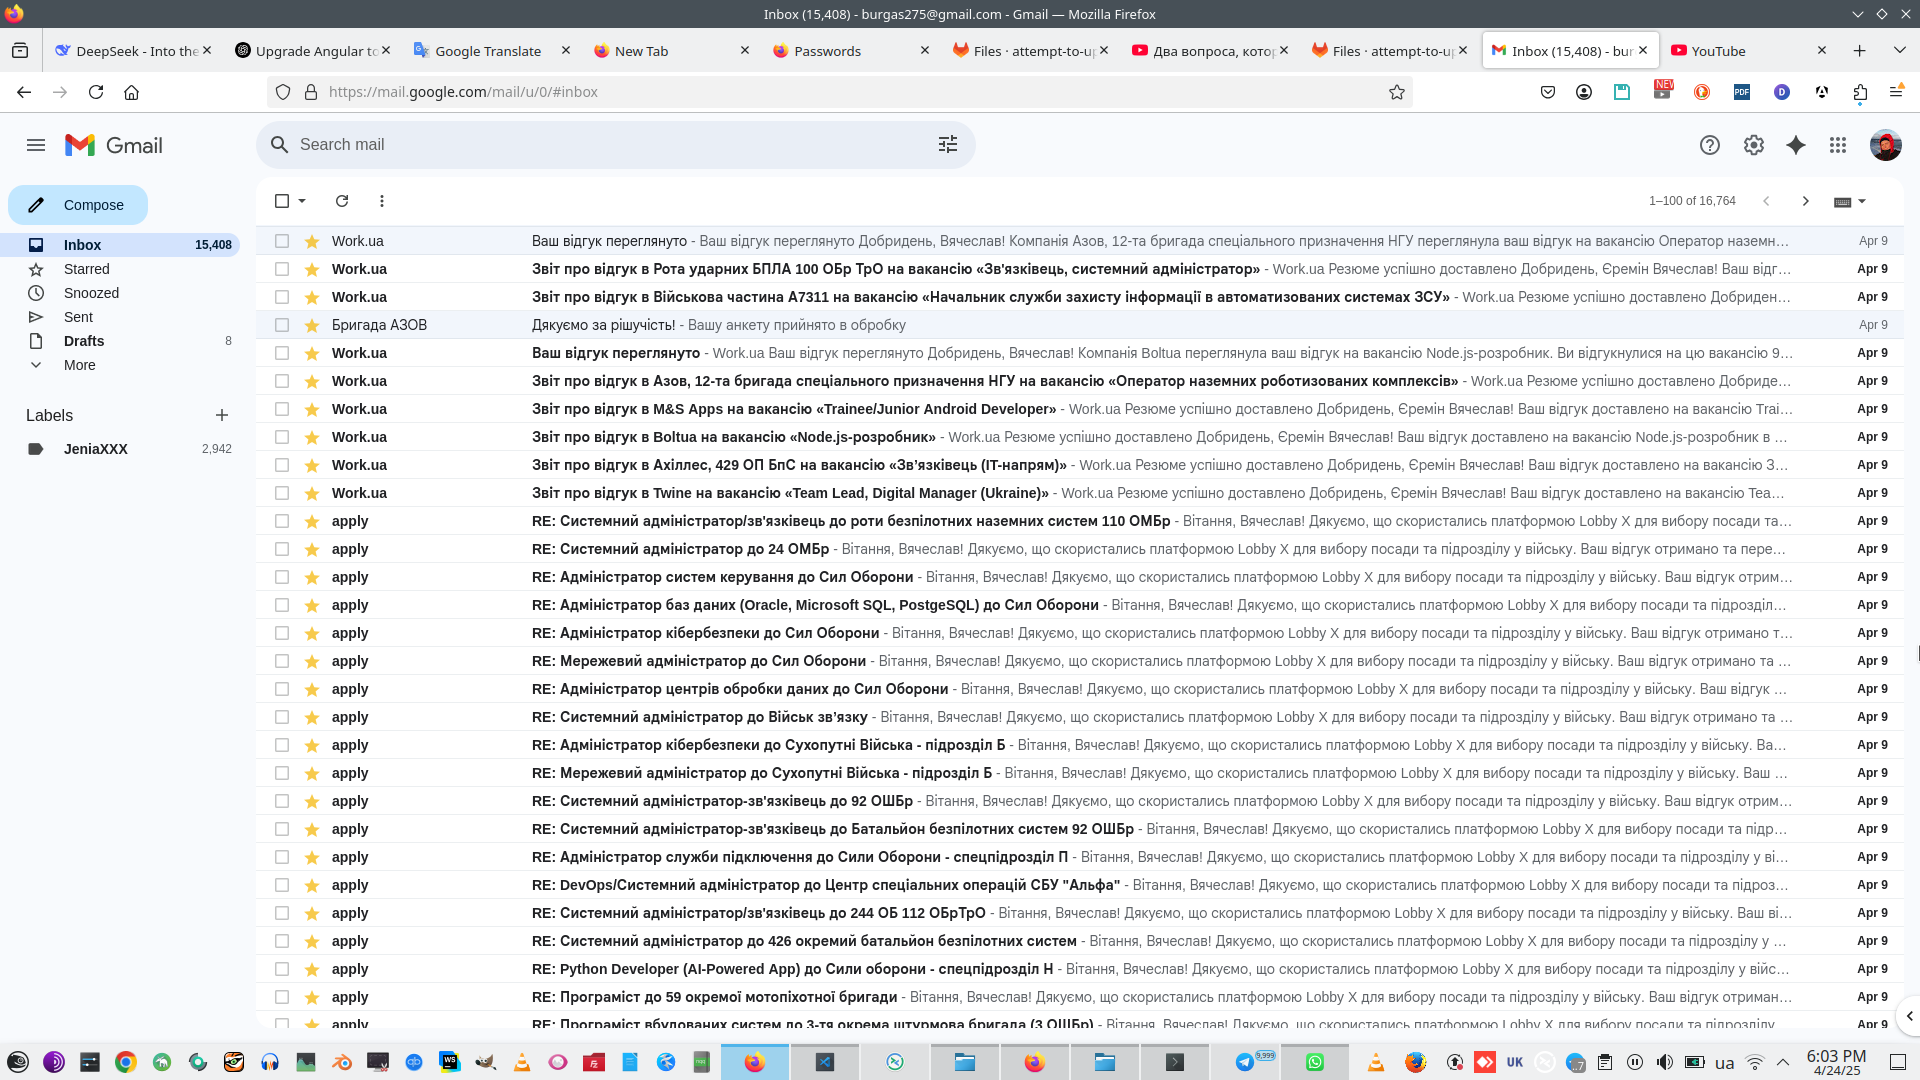
Task: Tick the select-all emails checkbox
Action: pos(282,201)
